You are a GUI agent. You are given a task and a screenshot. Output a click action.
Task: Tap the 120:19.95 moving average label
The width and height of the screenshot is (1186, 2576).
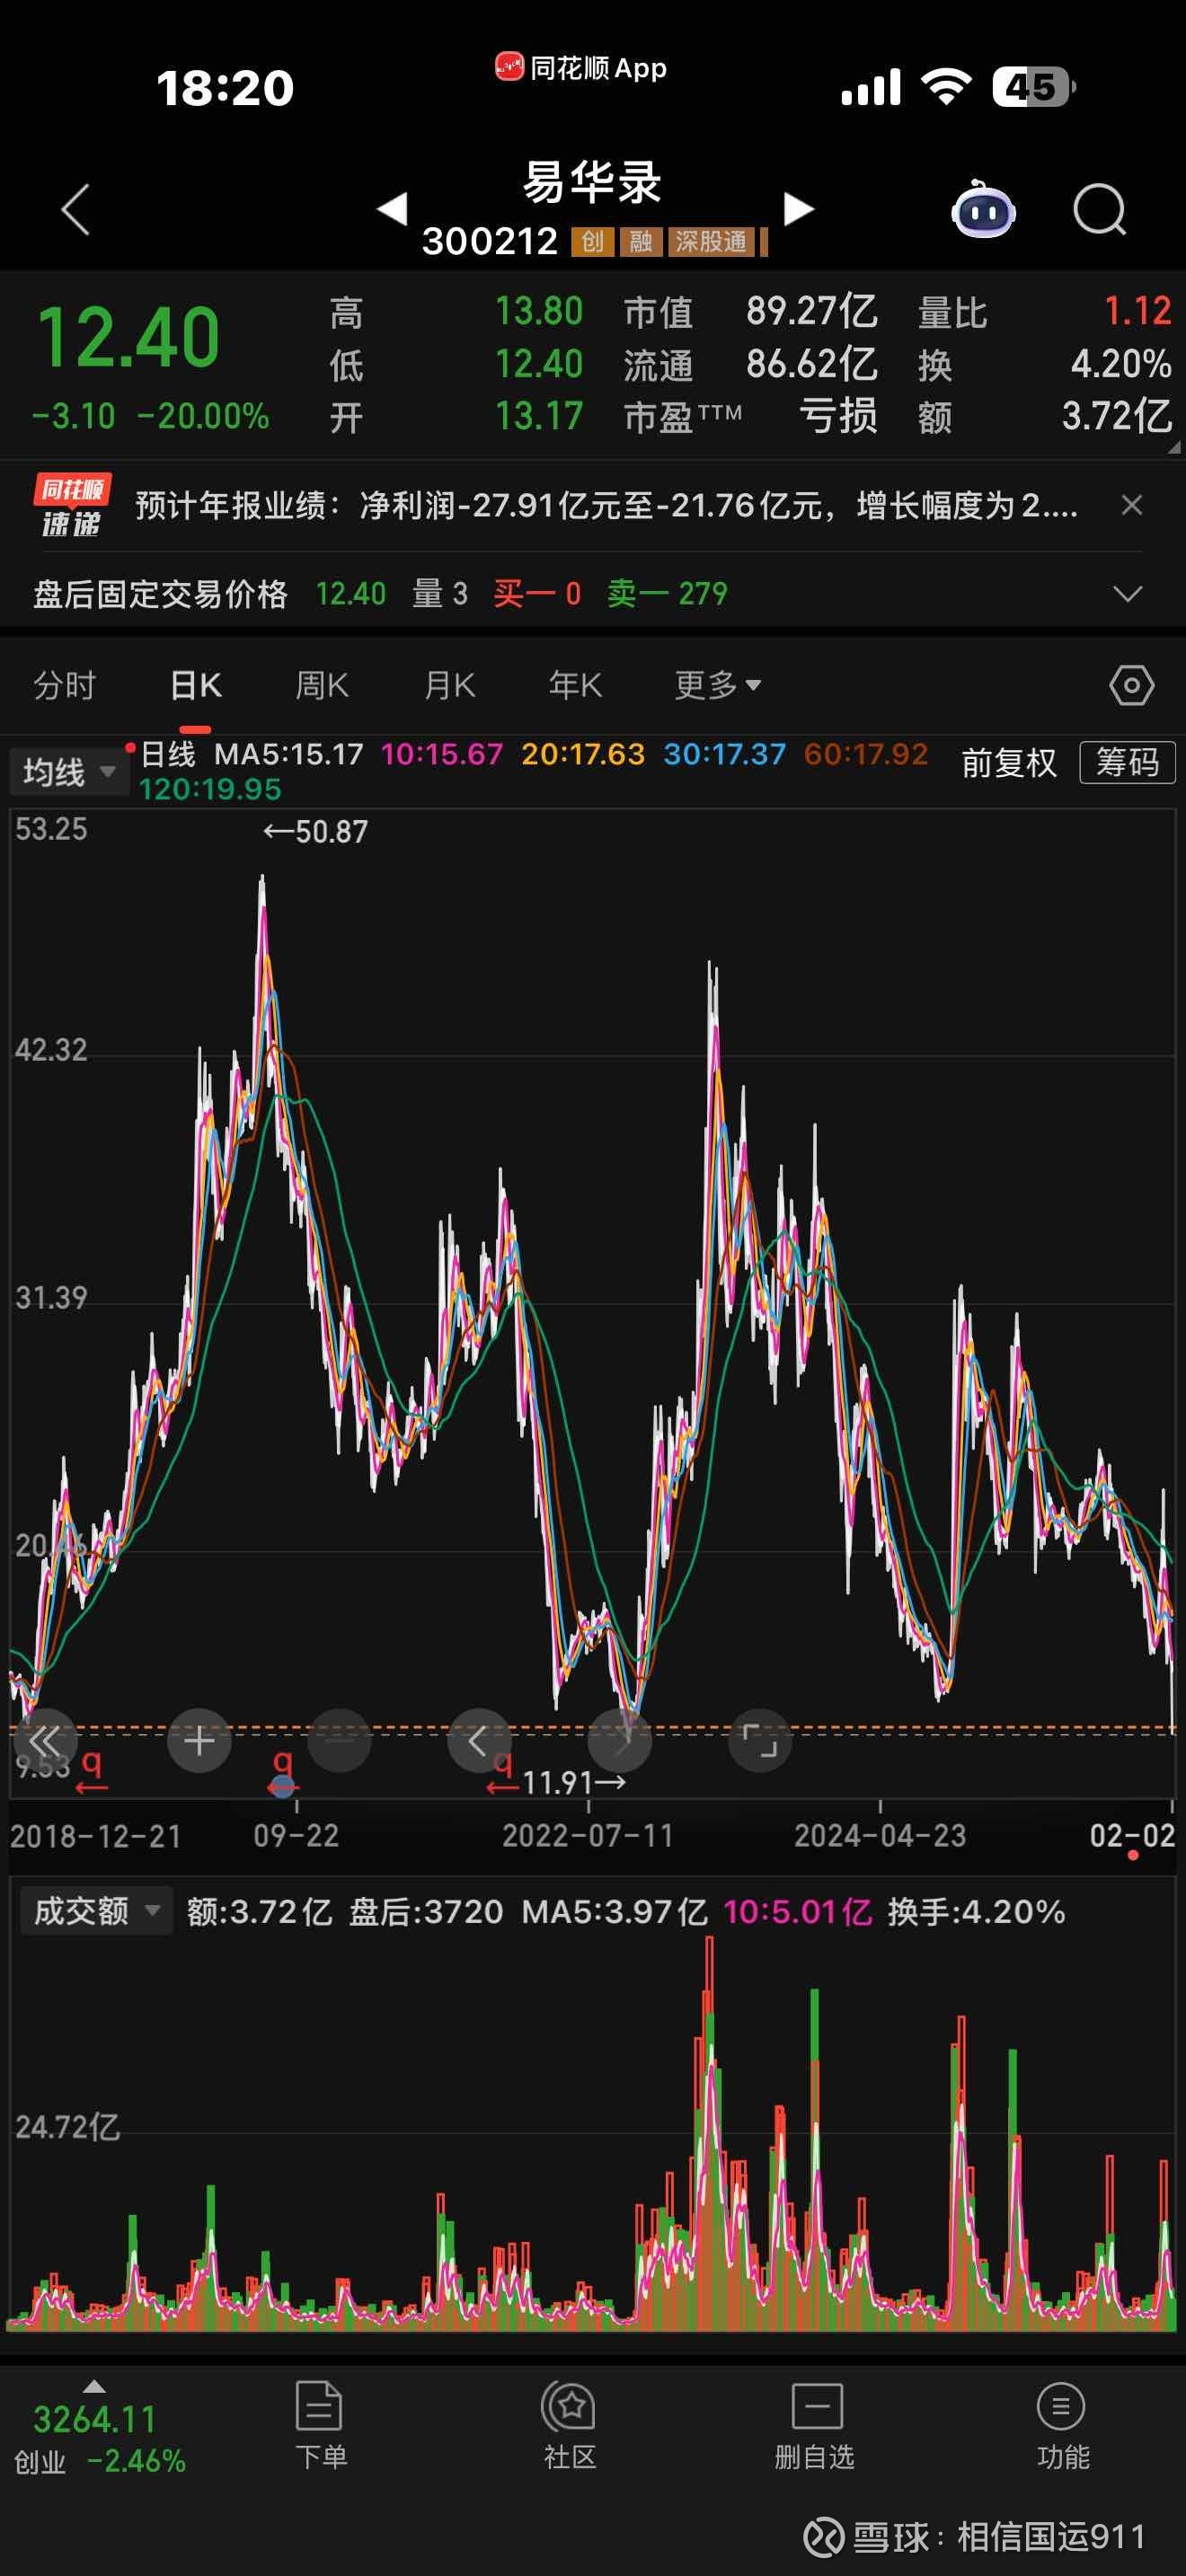(x=210, y=789)
